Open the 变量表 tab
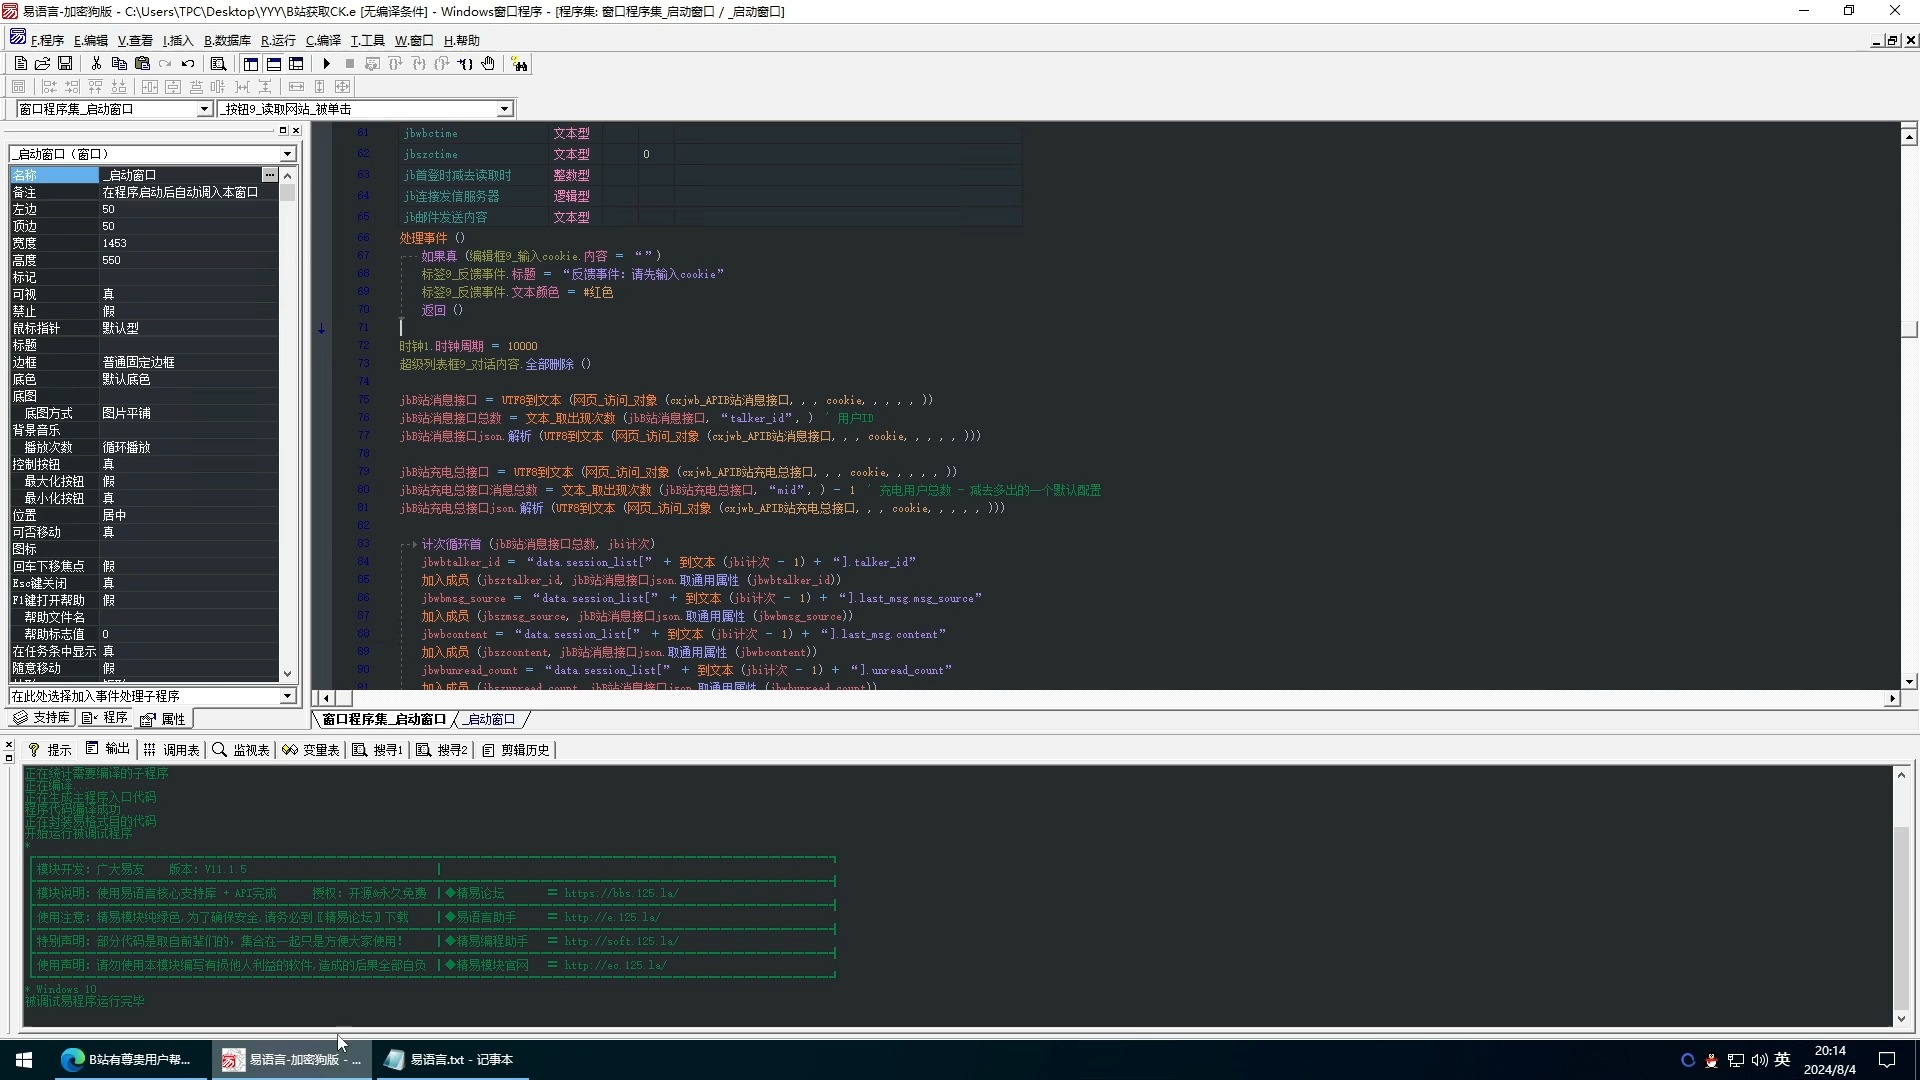This screenshot has height=1080, width=1920. (311, 749)
